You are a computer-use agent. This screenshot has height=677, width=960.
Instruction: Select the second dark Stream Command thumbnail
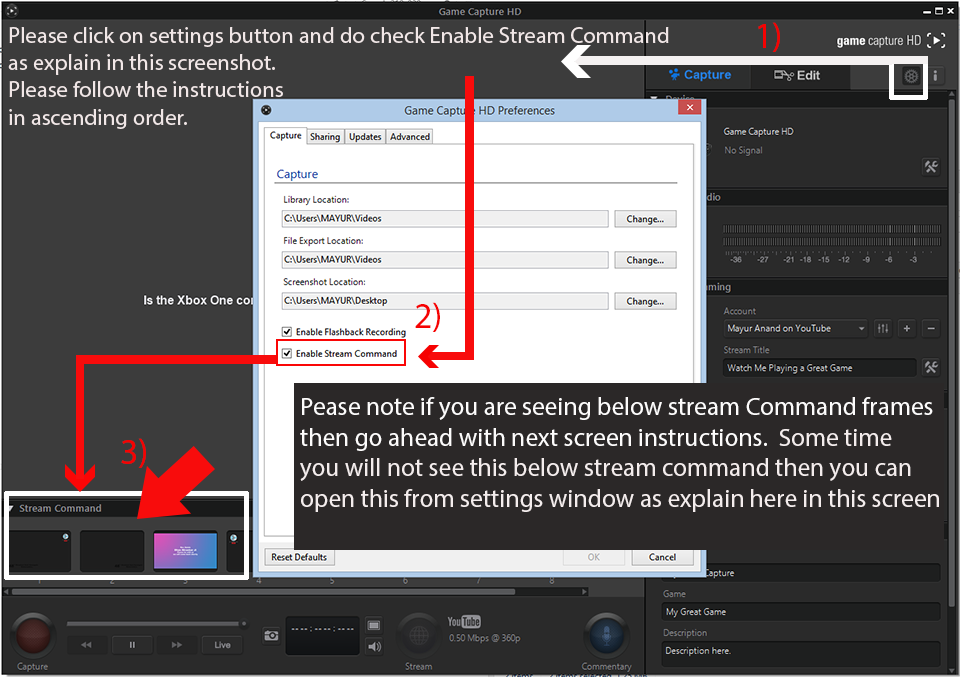pyautogui.click(x=112, y=551)
